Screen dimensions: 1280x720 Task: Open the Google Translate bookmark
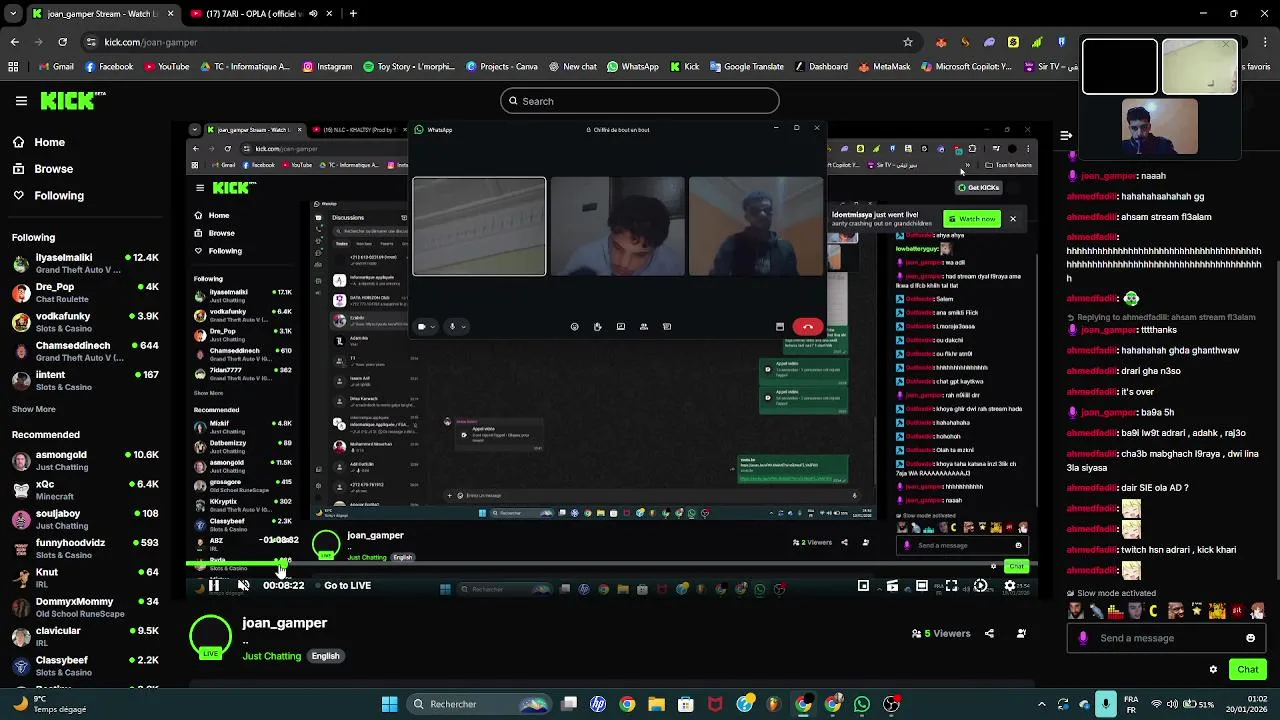[x=746, y=67]
